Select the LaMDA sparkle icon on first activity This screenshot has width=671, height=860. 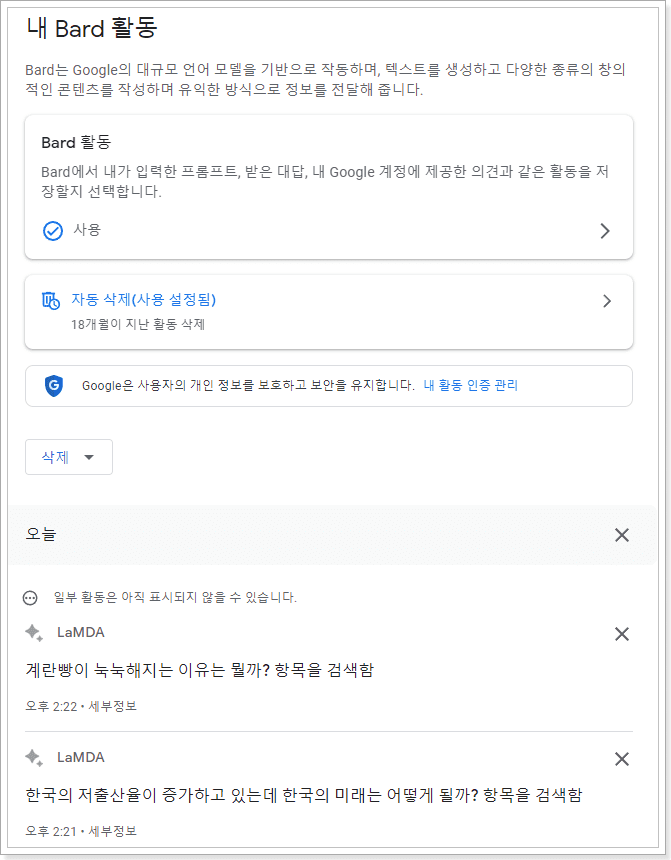tap(33, 633)
